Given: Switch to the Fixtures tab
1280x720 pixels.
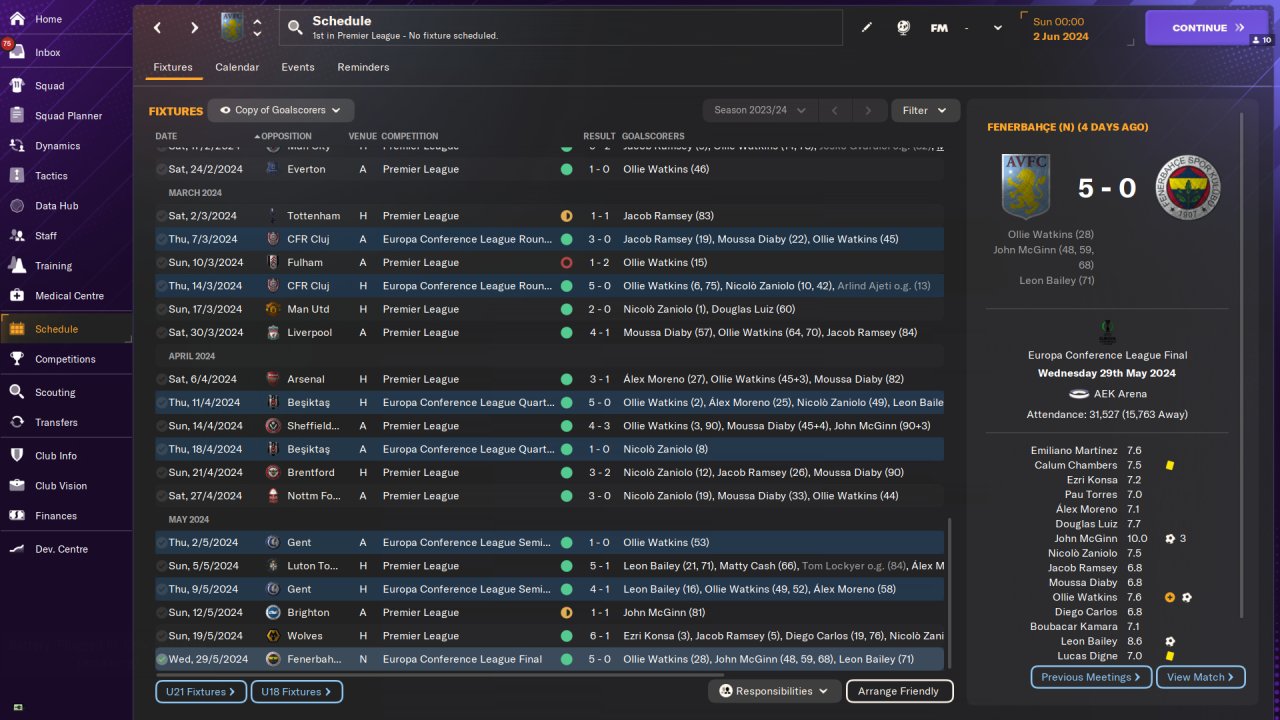Looking at the screenshot, I should click(173, 67).
